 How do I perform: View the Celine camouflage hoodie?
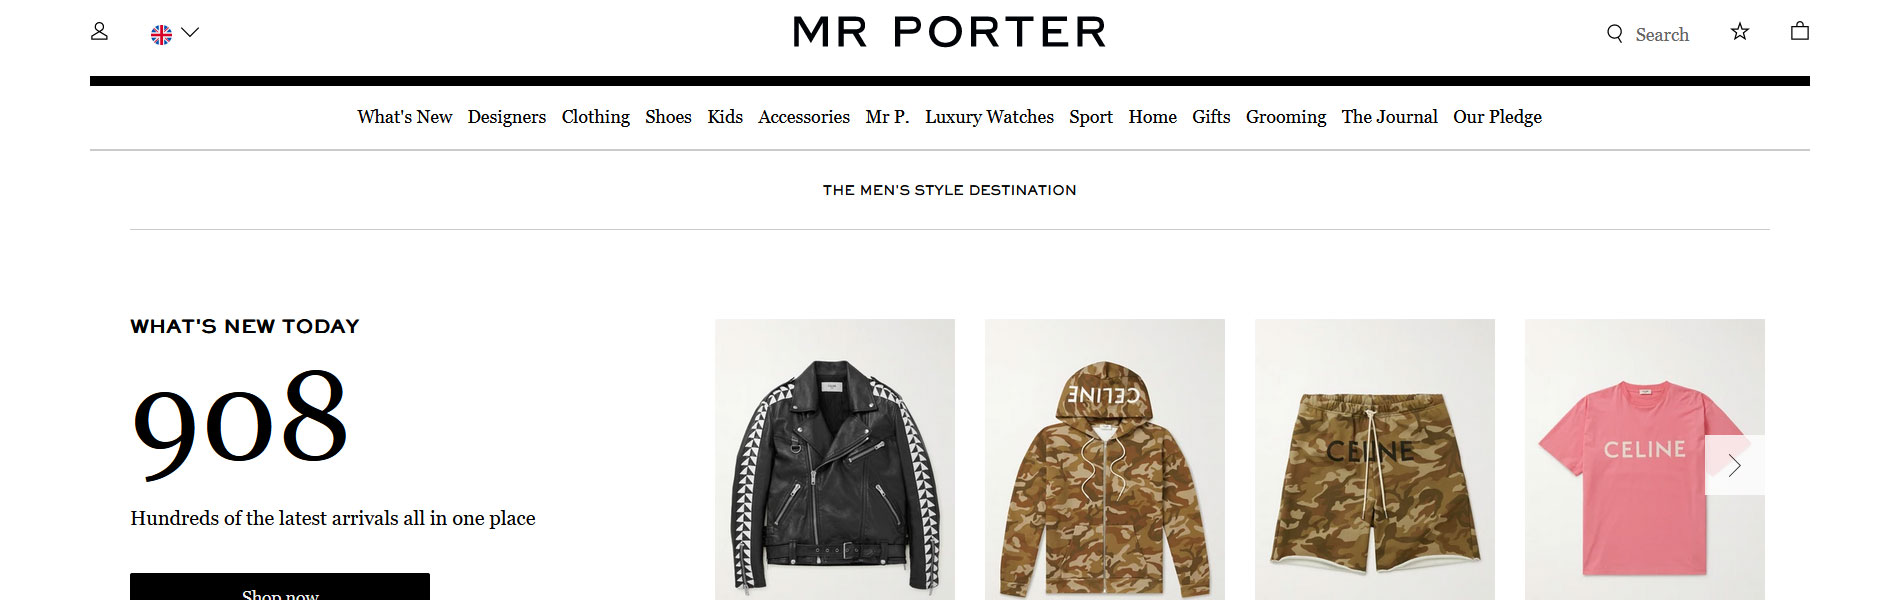tap(1105, 459)
